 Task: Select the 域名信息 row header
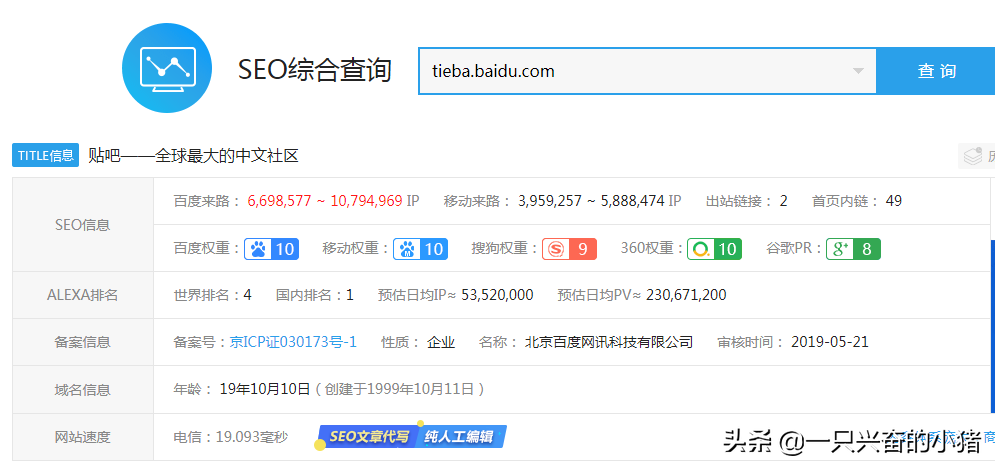(83, 389)
